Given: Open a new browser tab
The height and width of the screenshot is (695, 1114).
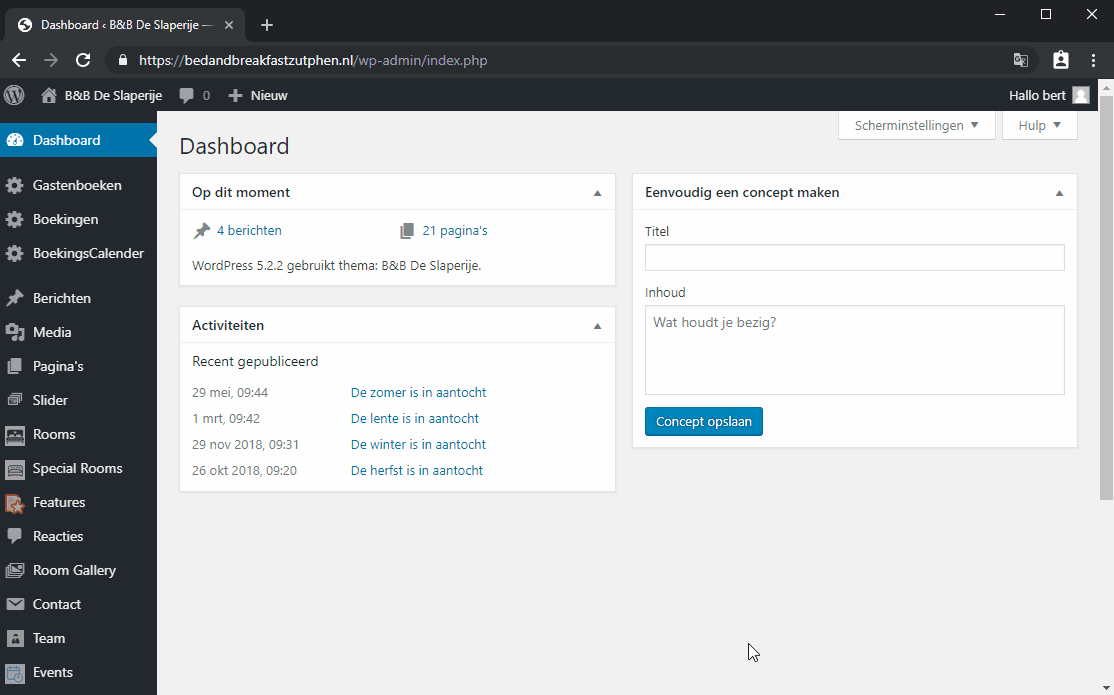Looking at the screenshot, I should [x=266, y=26].
